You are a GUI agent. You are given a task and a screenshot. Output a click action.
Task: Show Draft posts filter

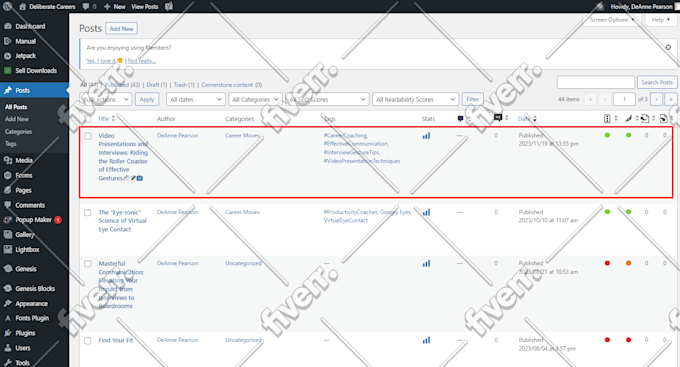pyautogui.click(x=157, y=85)
